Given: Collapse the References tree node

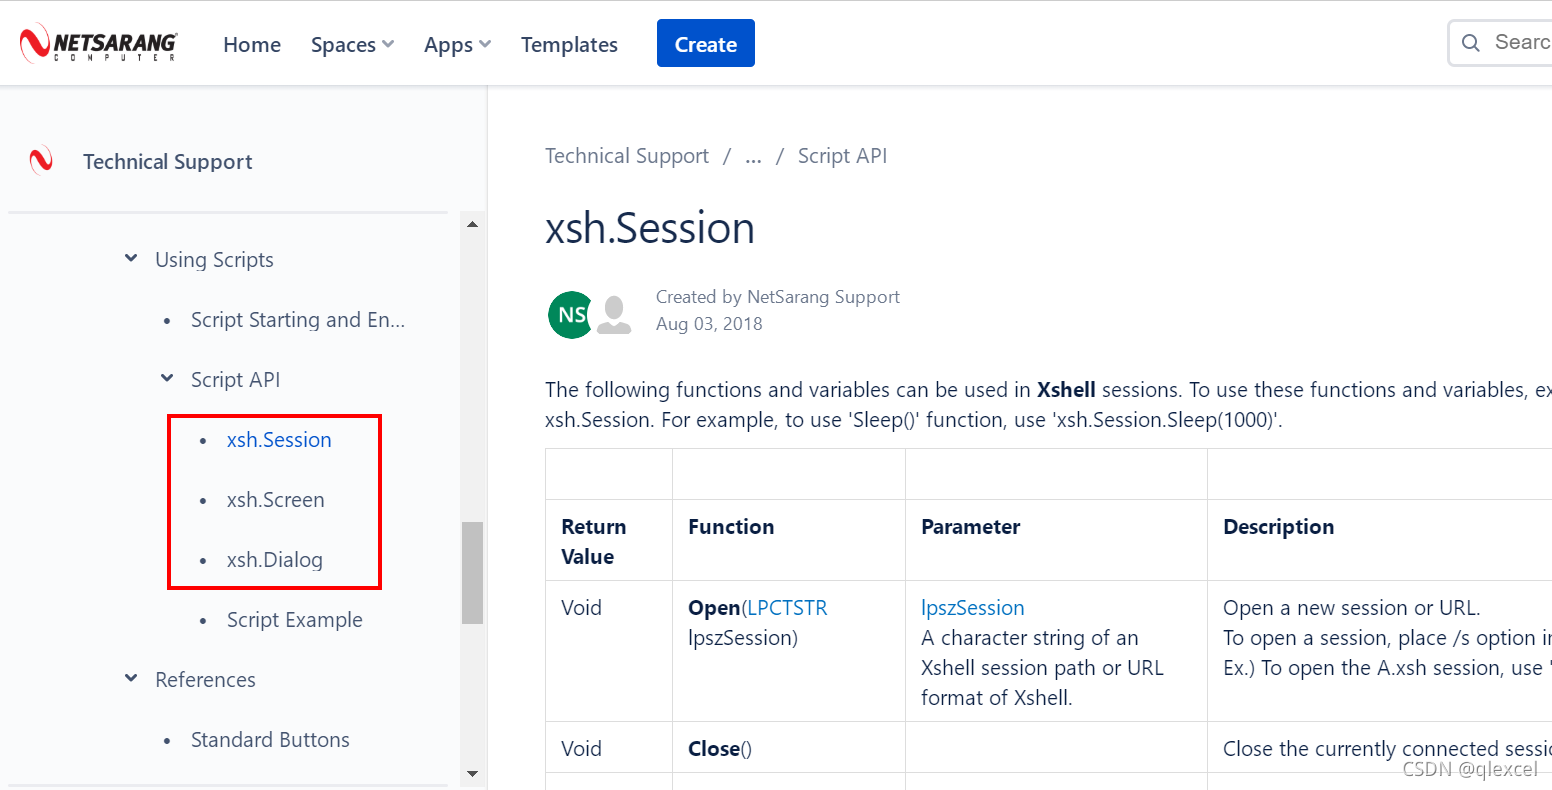Looking at the screenshot, I should [x=131, y=679].
